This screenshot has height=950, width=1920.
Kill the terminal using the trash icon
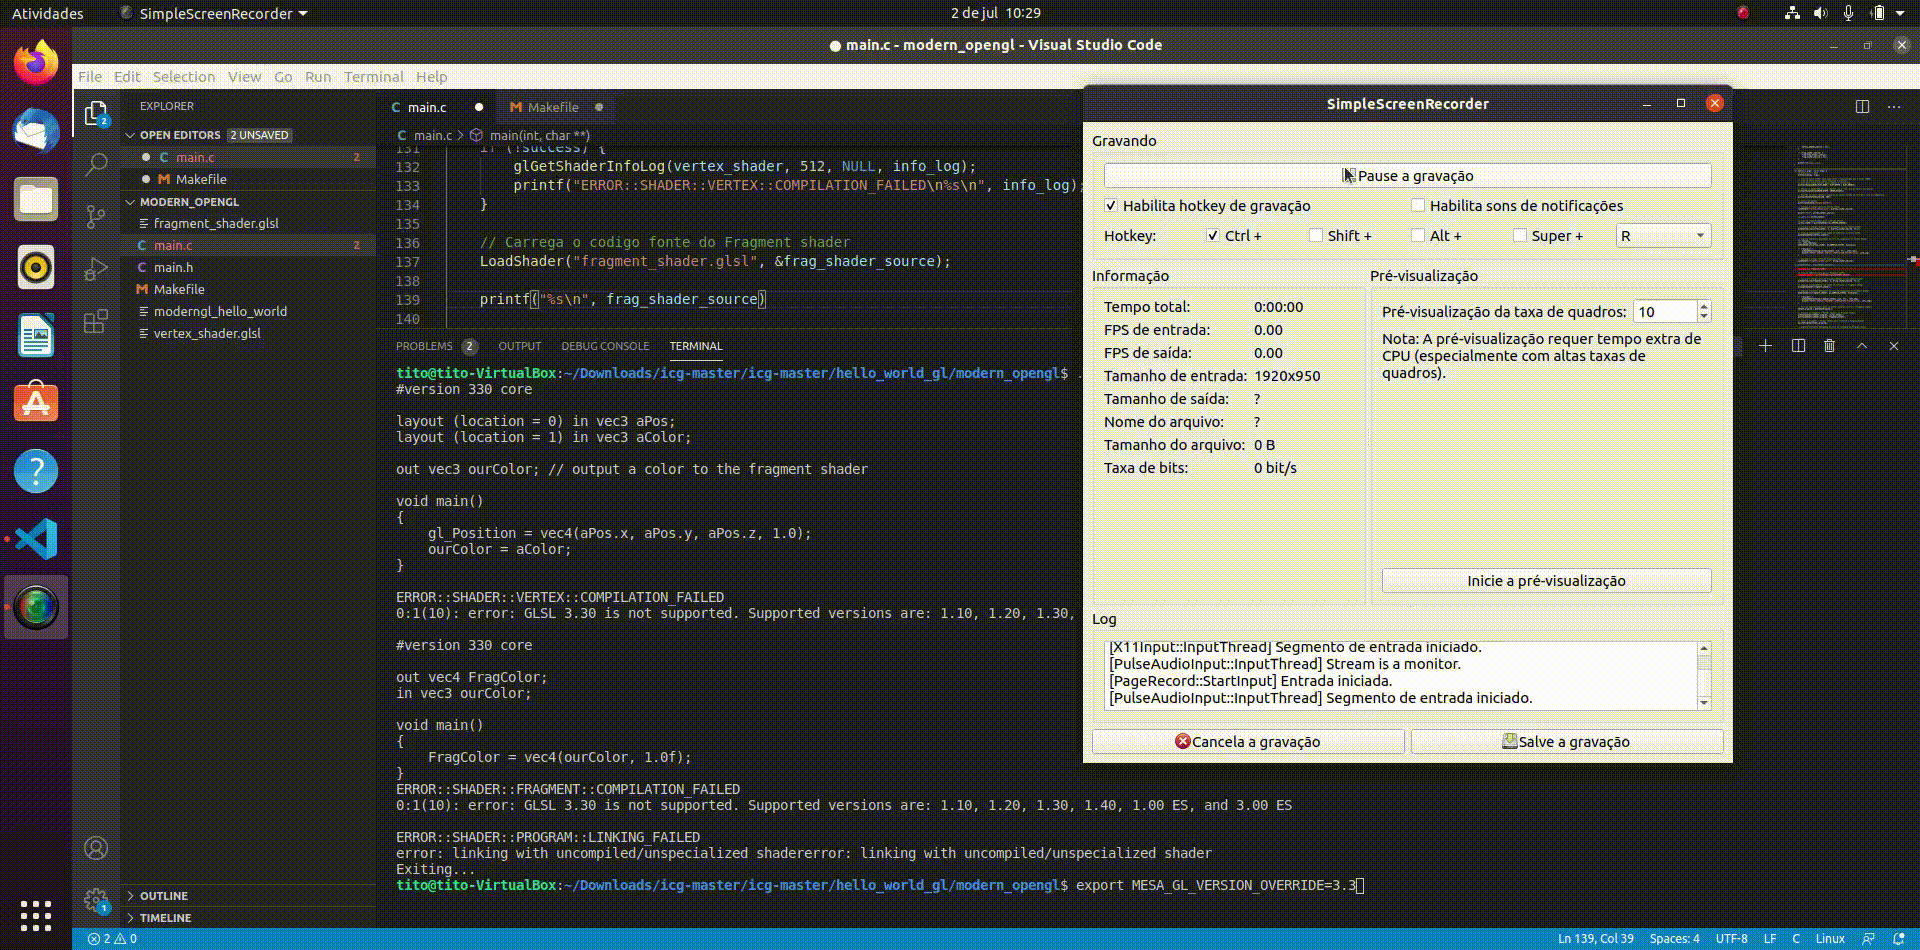click(x=1830, y=346)
